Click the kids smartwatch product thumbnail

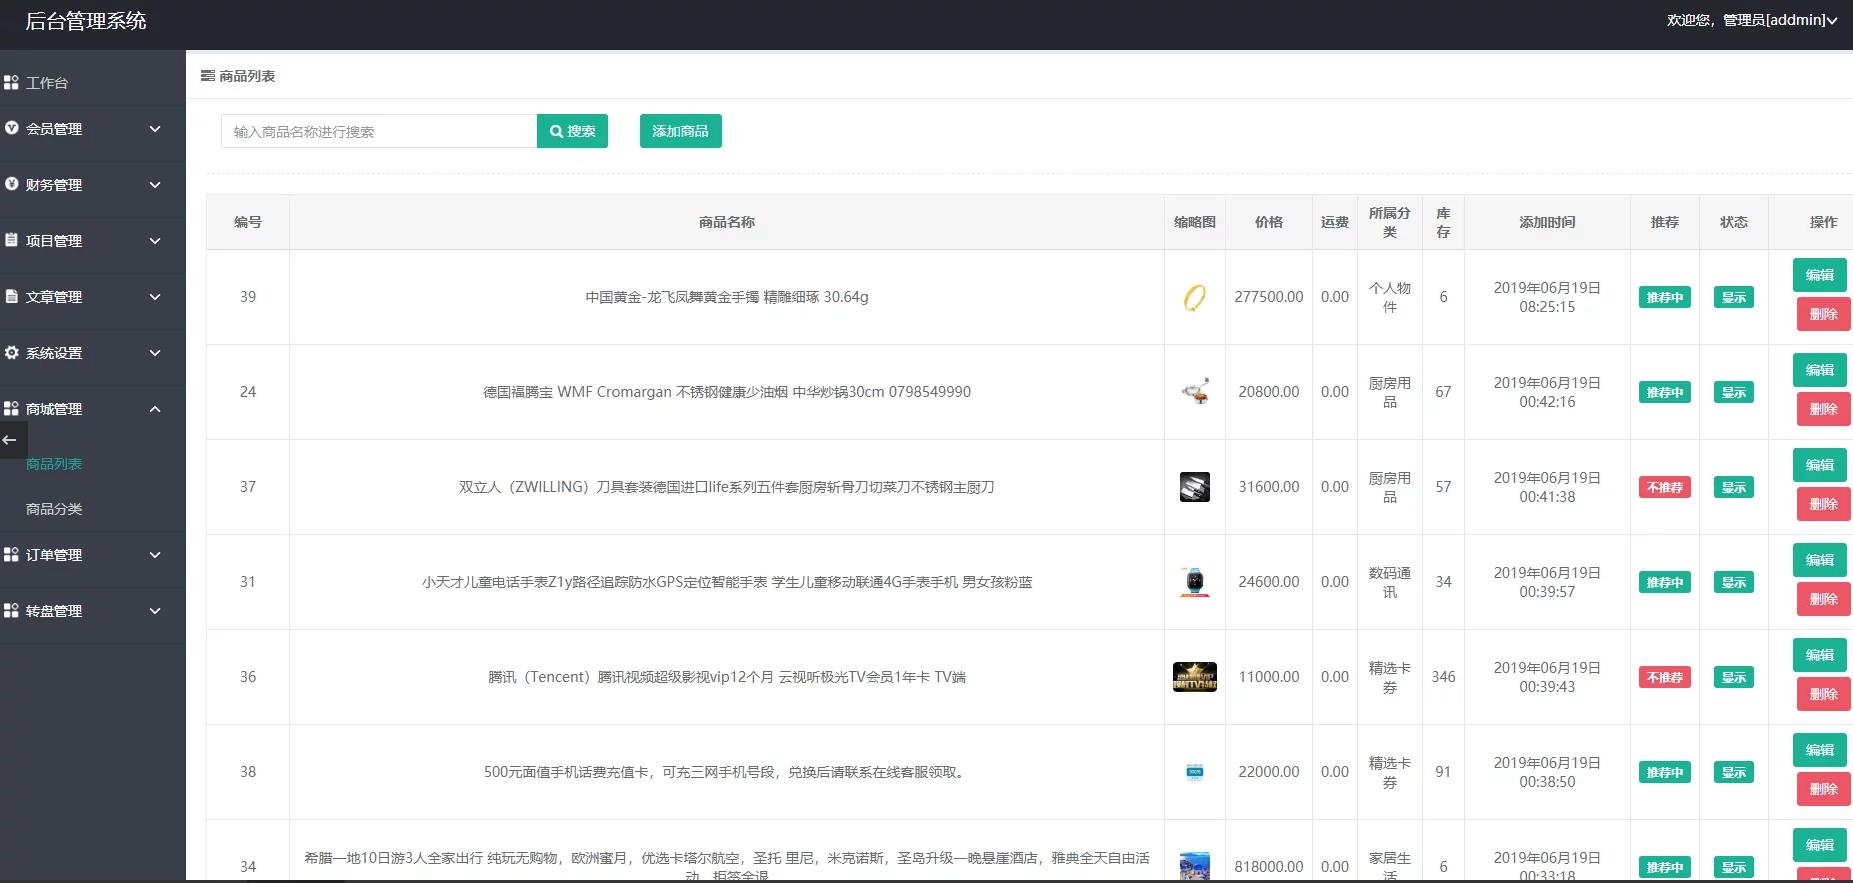tap(1194, 582)
